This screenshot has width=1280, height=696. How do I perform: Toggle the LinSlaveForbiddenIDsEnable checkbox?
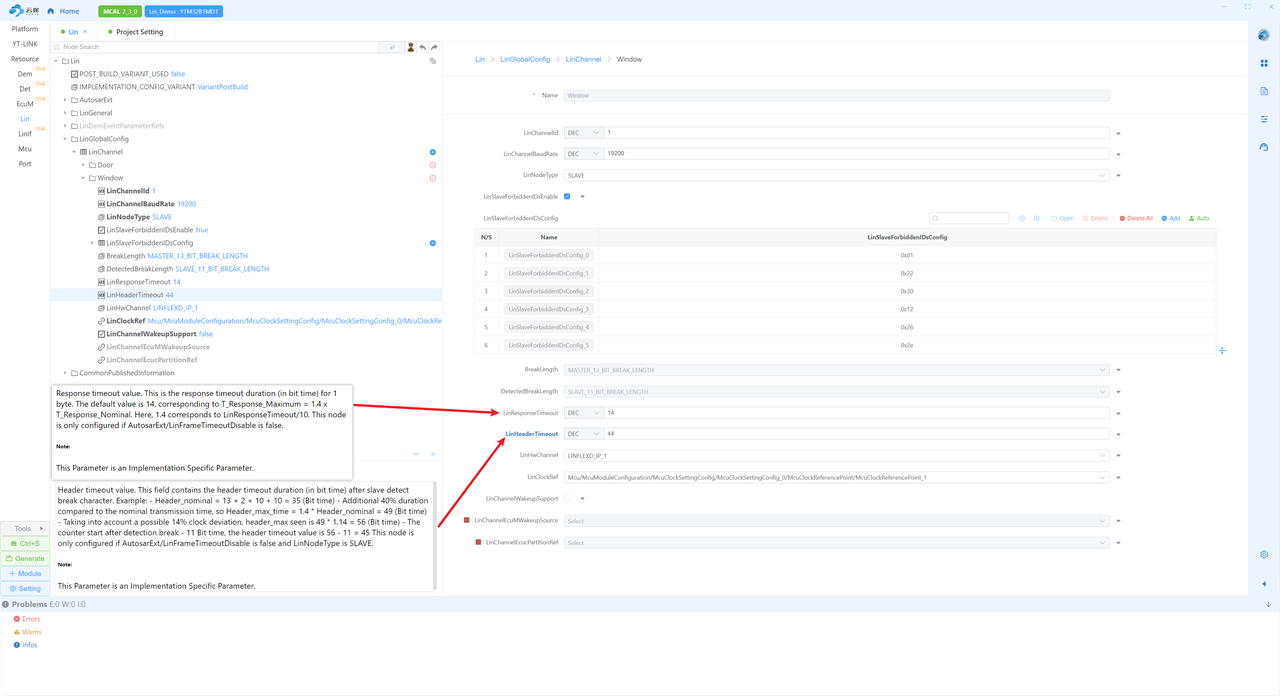tap(567, 196)
